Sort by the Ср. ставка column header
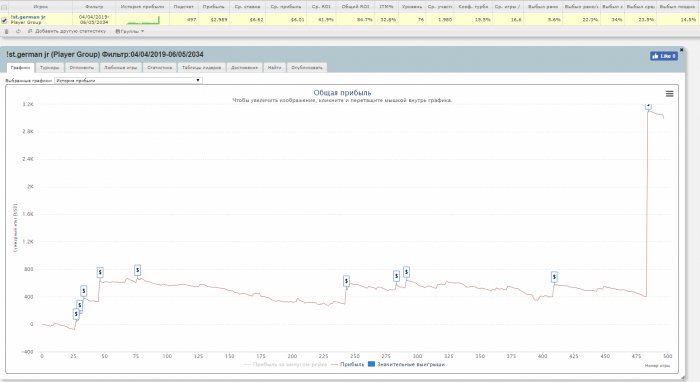Screen dimensions: 700x382 coord(247,7)
